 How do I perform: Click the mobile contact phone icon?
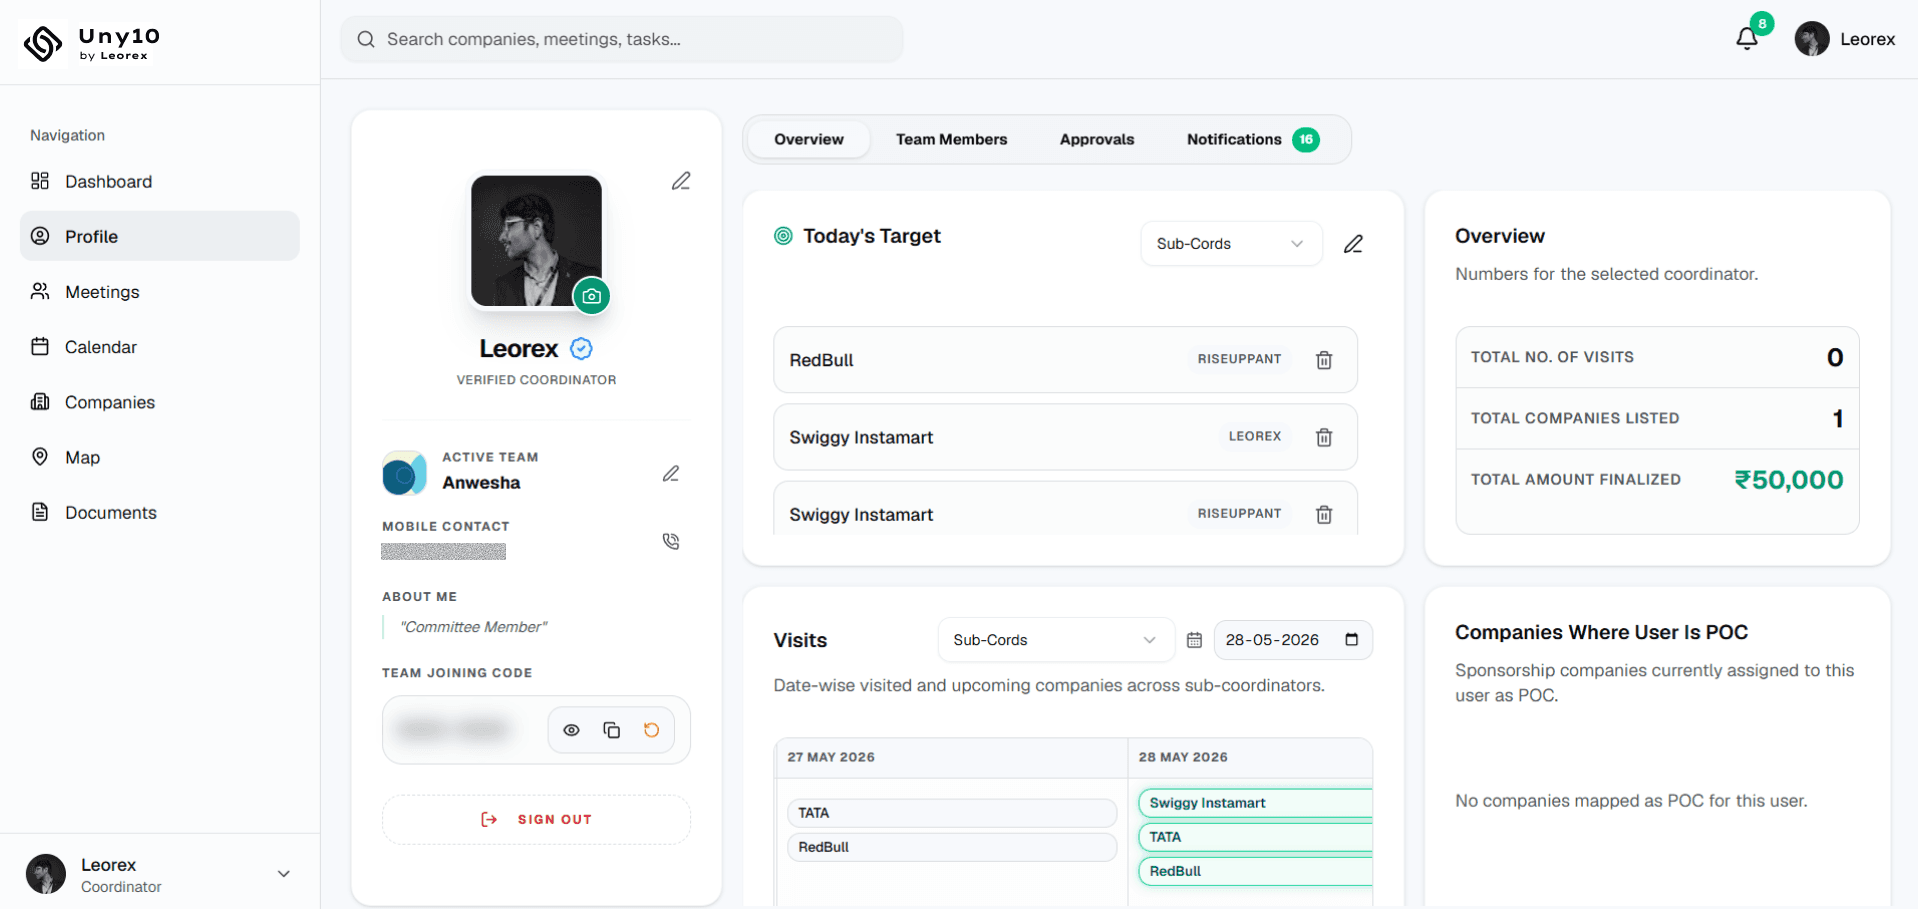pyautogui.click(x=671, y=541)
